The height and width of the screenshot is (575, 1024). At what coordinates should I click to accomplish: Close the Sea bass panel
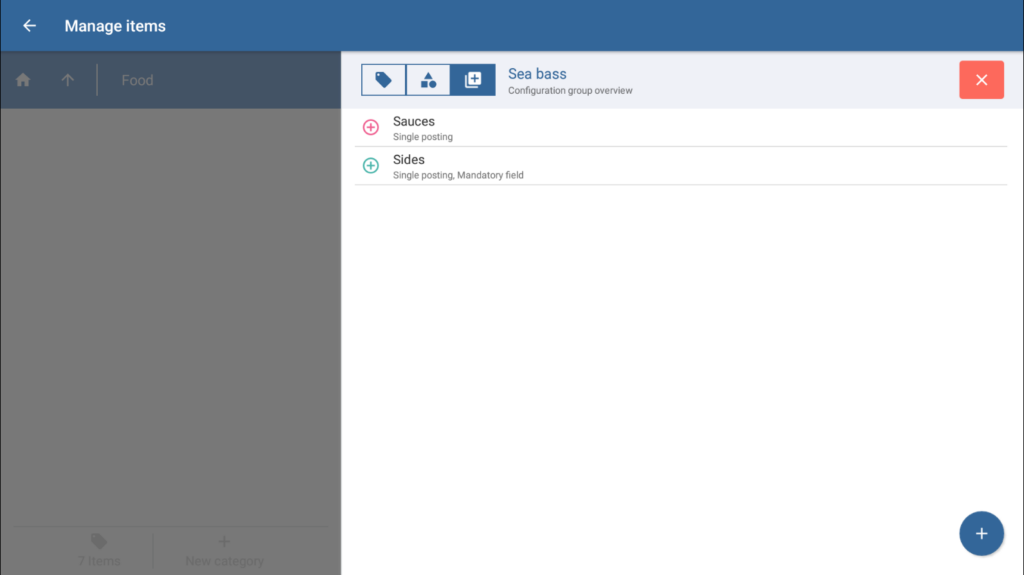(981, 80)
